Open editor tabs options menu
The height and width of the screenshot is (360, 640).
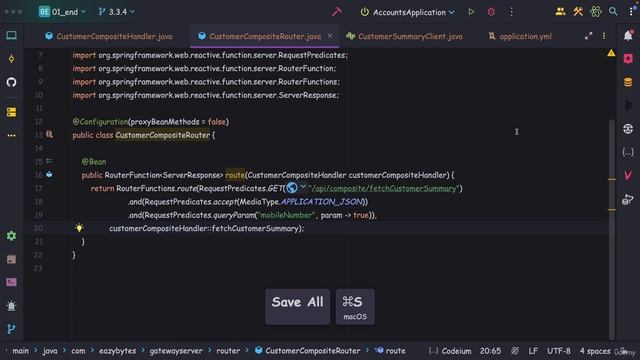(604, 36)
